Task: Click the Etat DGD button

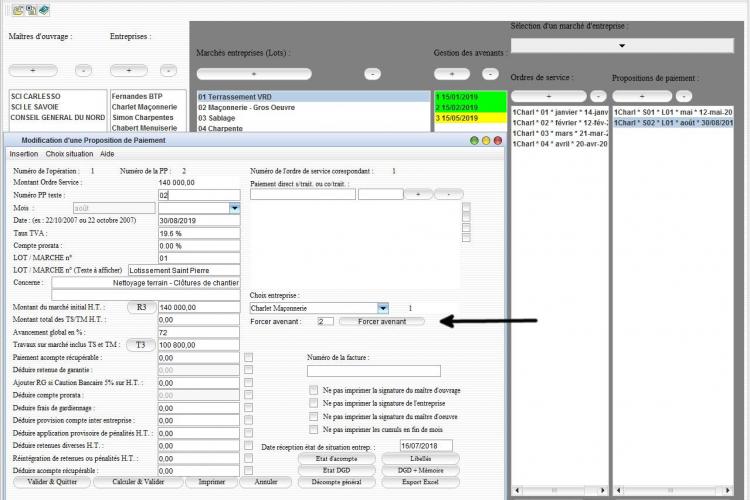Action: tap(337, 470)
